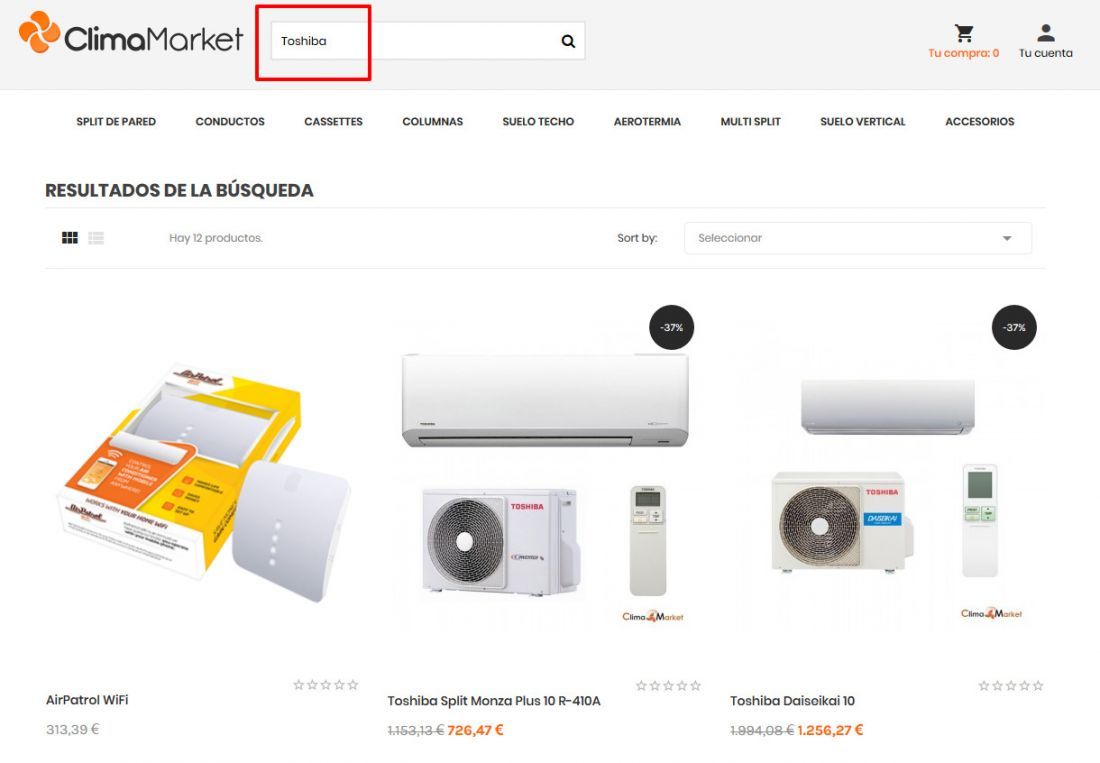Viewport: 1100px width, 763px height.
Task: Go to ACCESORIOS category
Action: tap(979, 121)
